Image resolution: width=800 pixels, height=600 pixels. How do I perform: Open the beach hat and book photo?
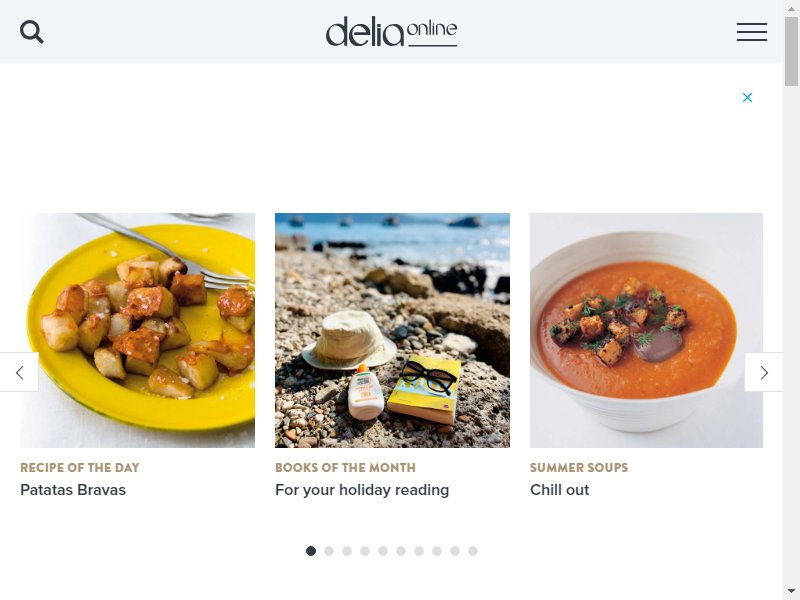coord(392,331)
